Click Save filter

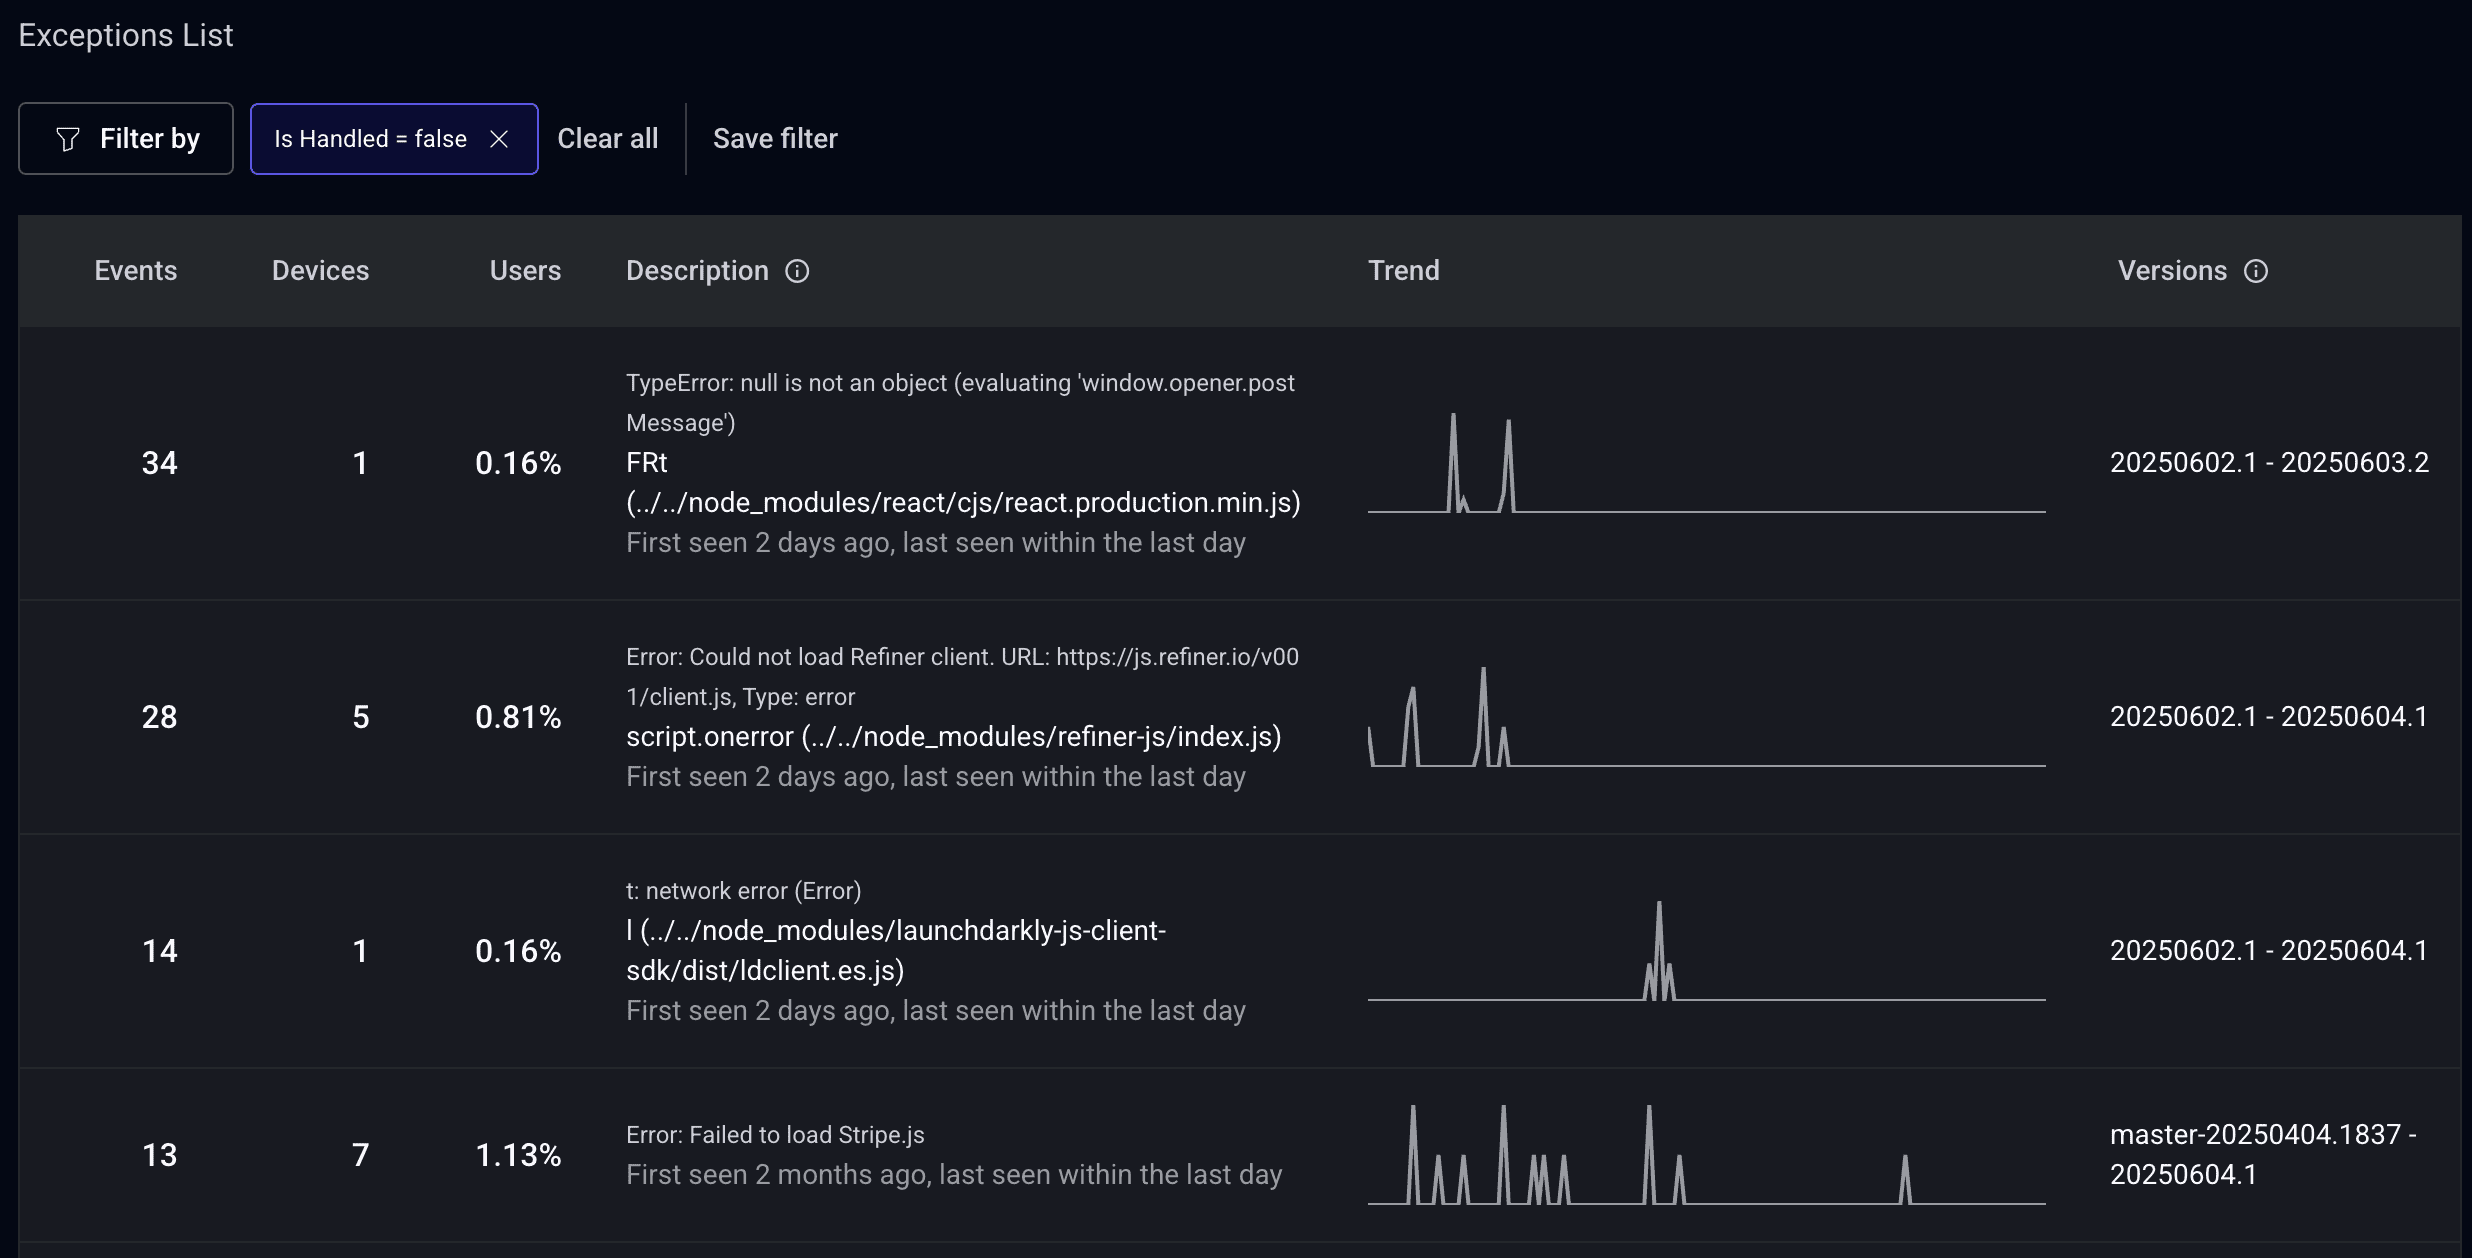coord(775,139)
